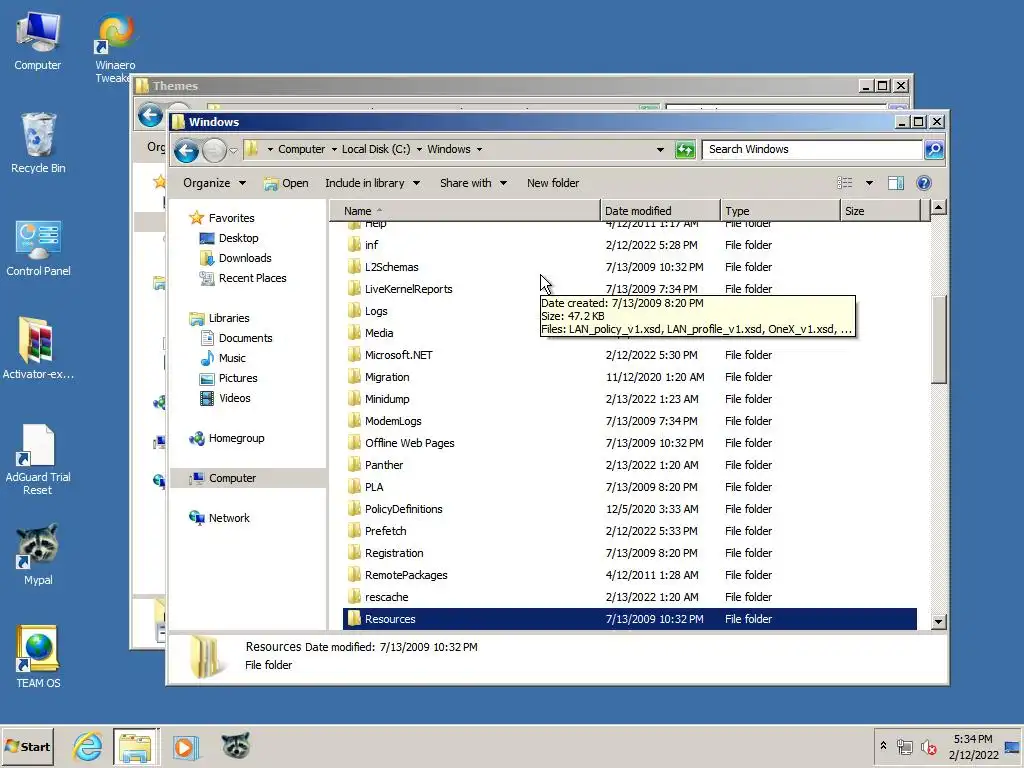Click the Computer breadcrumb segment
Viewport: 1024px width, 768px height.
pos(301,150)
